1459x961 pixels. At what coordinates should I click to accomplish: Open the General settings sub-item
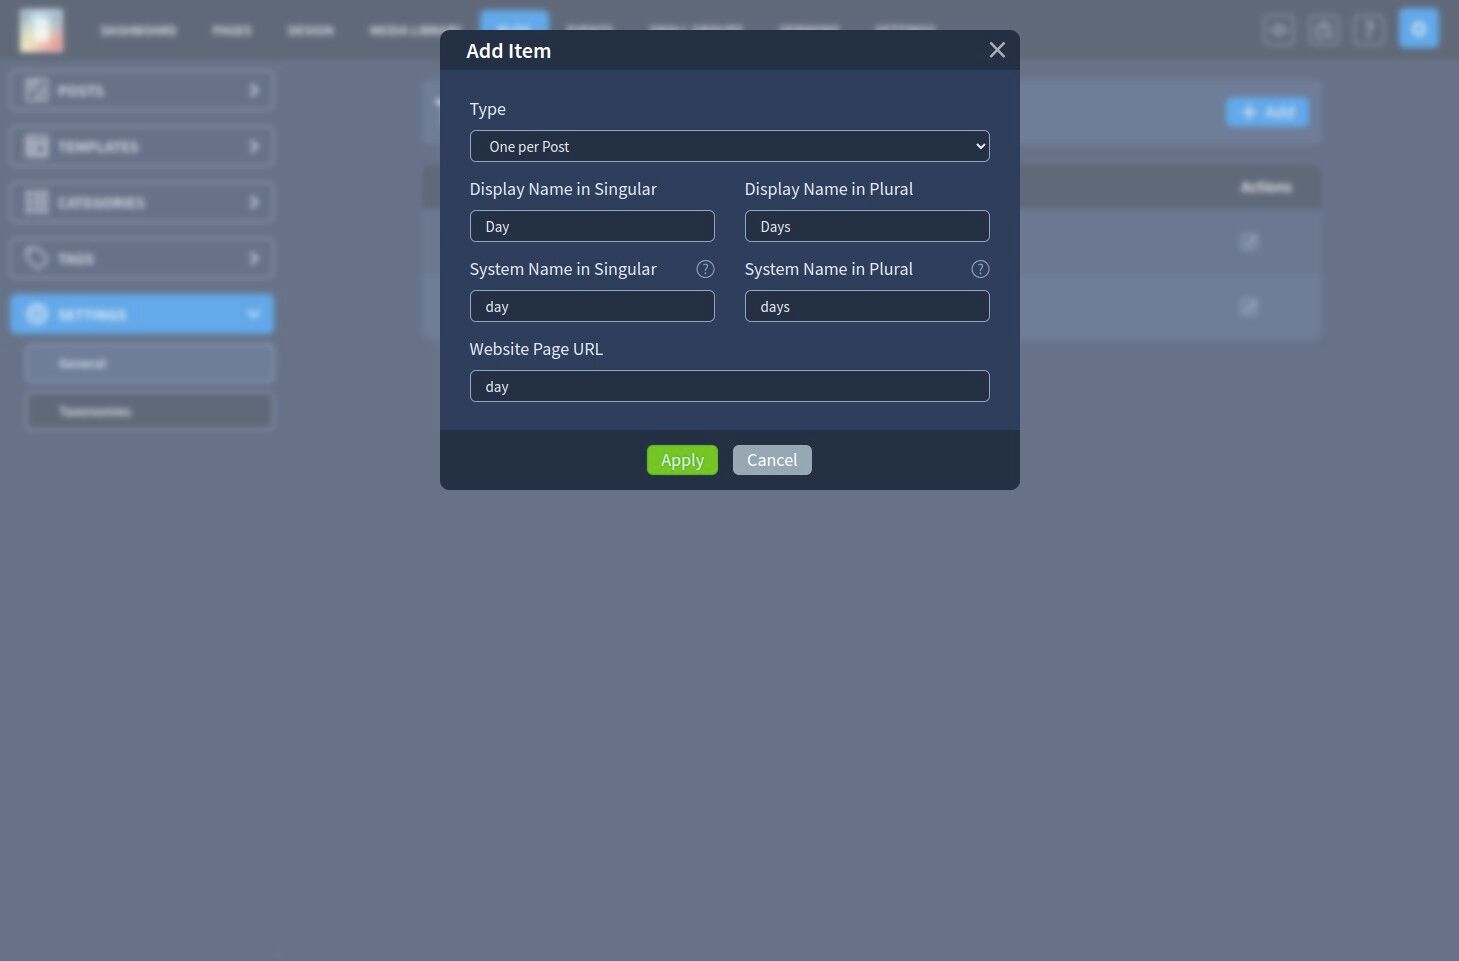(x=150, y=363)
